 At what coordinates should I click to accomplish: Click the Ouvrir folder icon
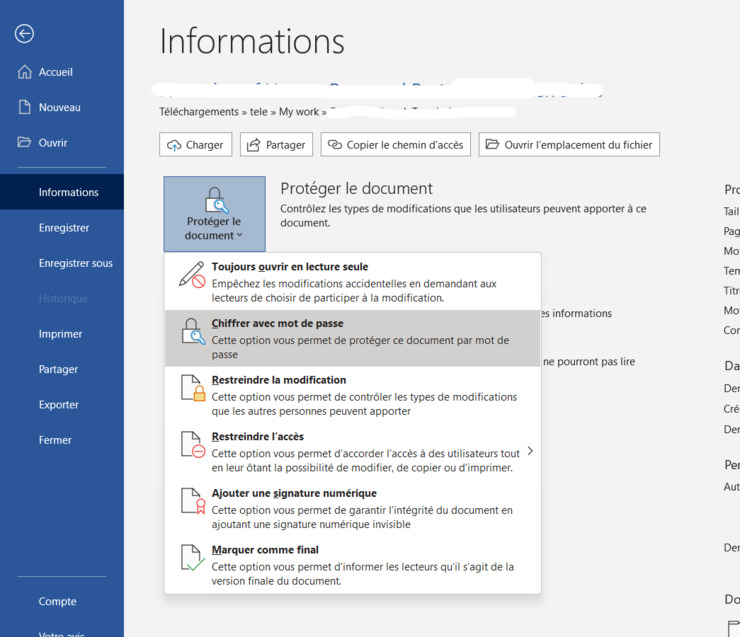[x=24, y=142]
